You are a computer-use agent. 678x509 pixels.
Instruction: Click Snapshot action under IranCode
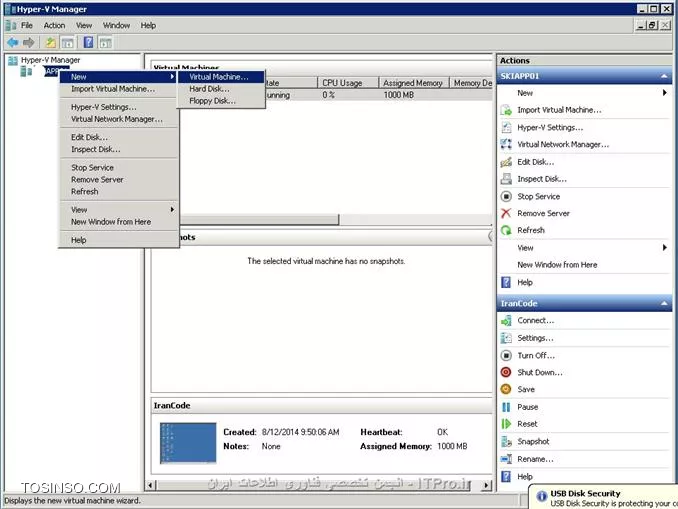533,442
